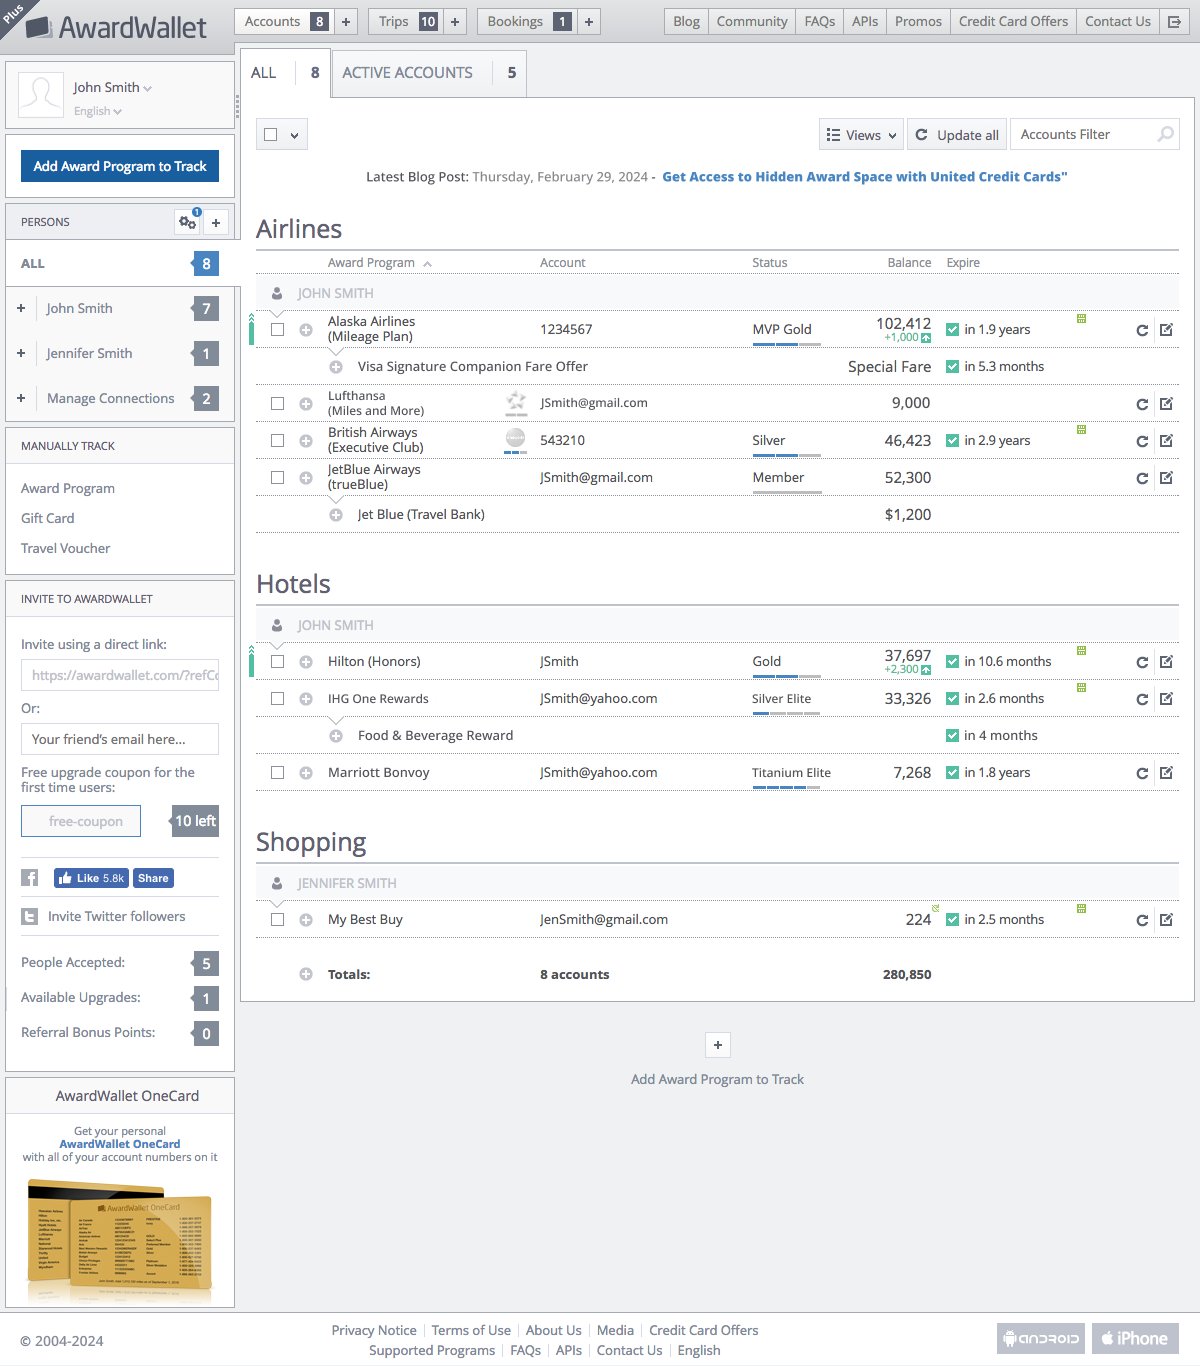Open the Views dropdown
The image size is (1200, 1366).
861,135
